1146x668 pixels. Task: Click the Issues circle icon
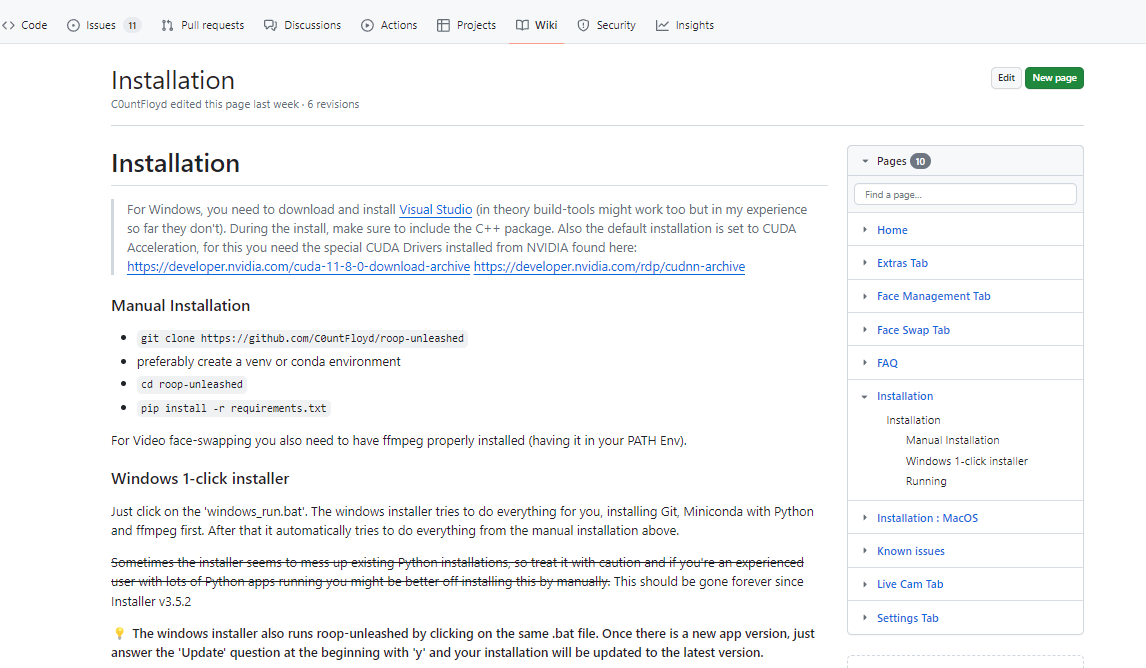(73, 25)
